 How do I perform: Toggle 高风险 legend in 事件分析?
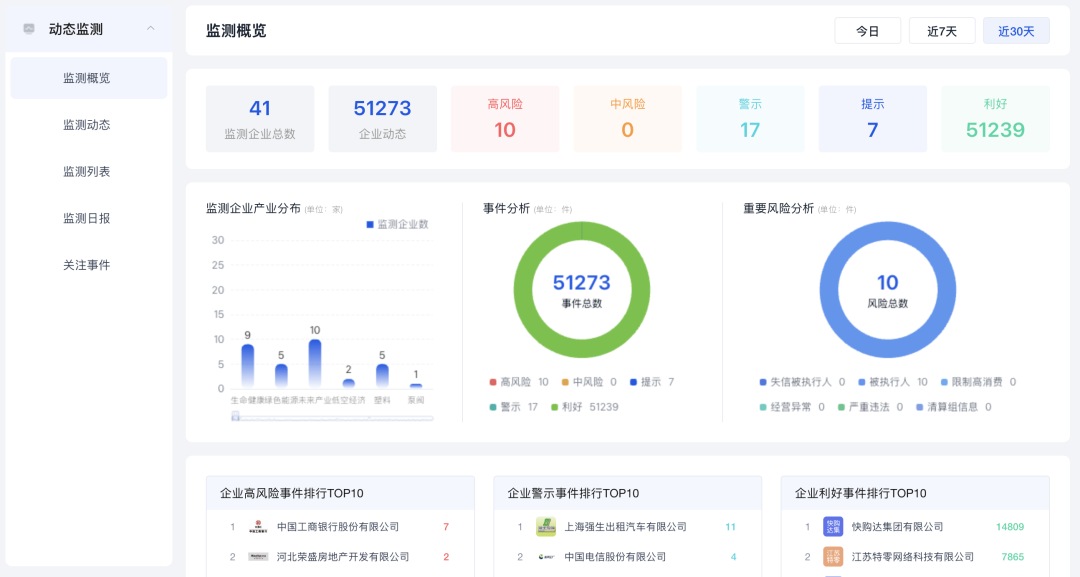click(x=519, y=382)
